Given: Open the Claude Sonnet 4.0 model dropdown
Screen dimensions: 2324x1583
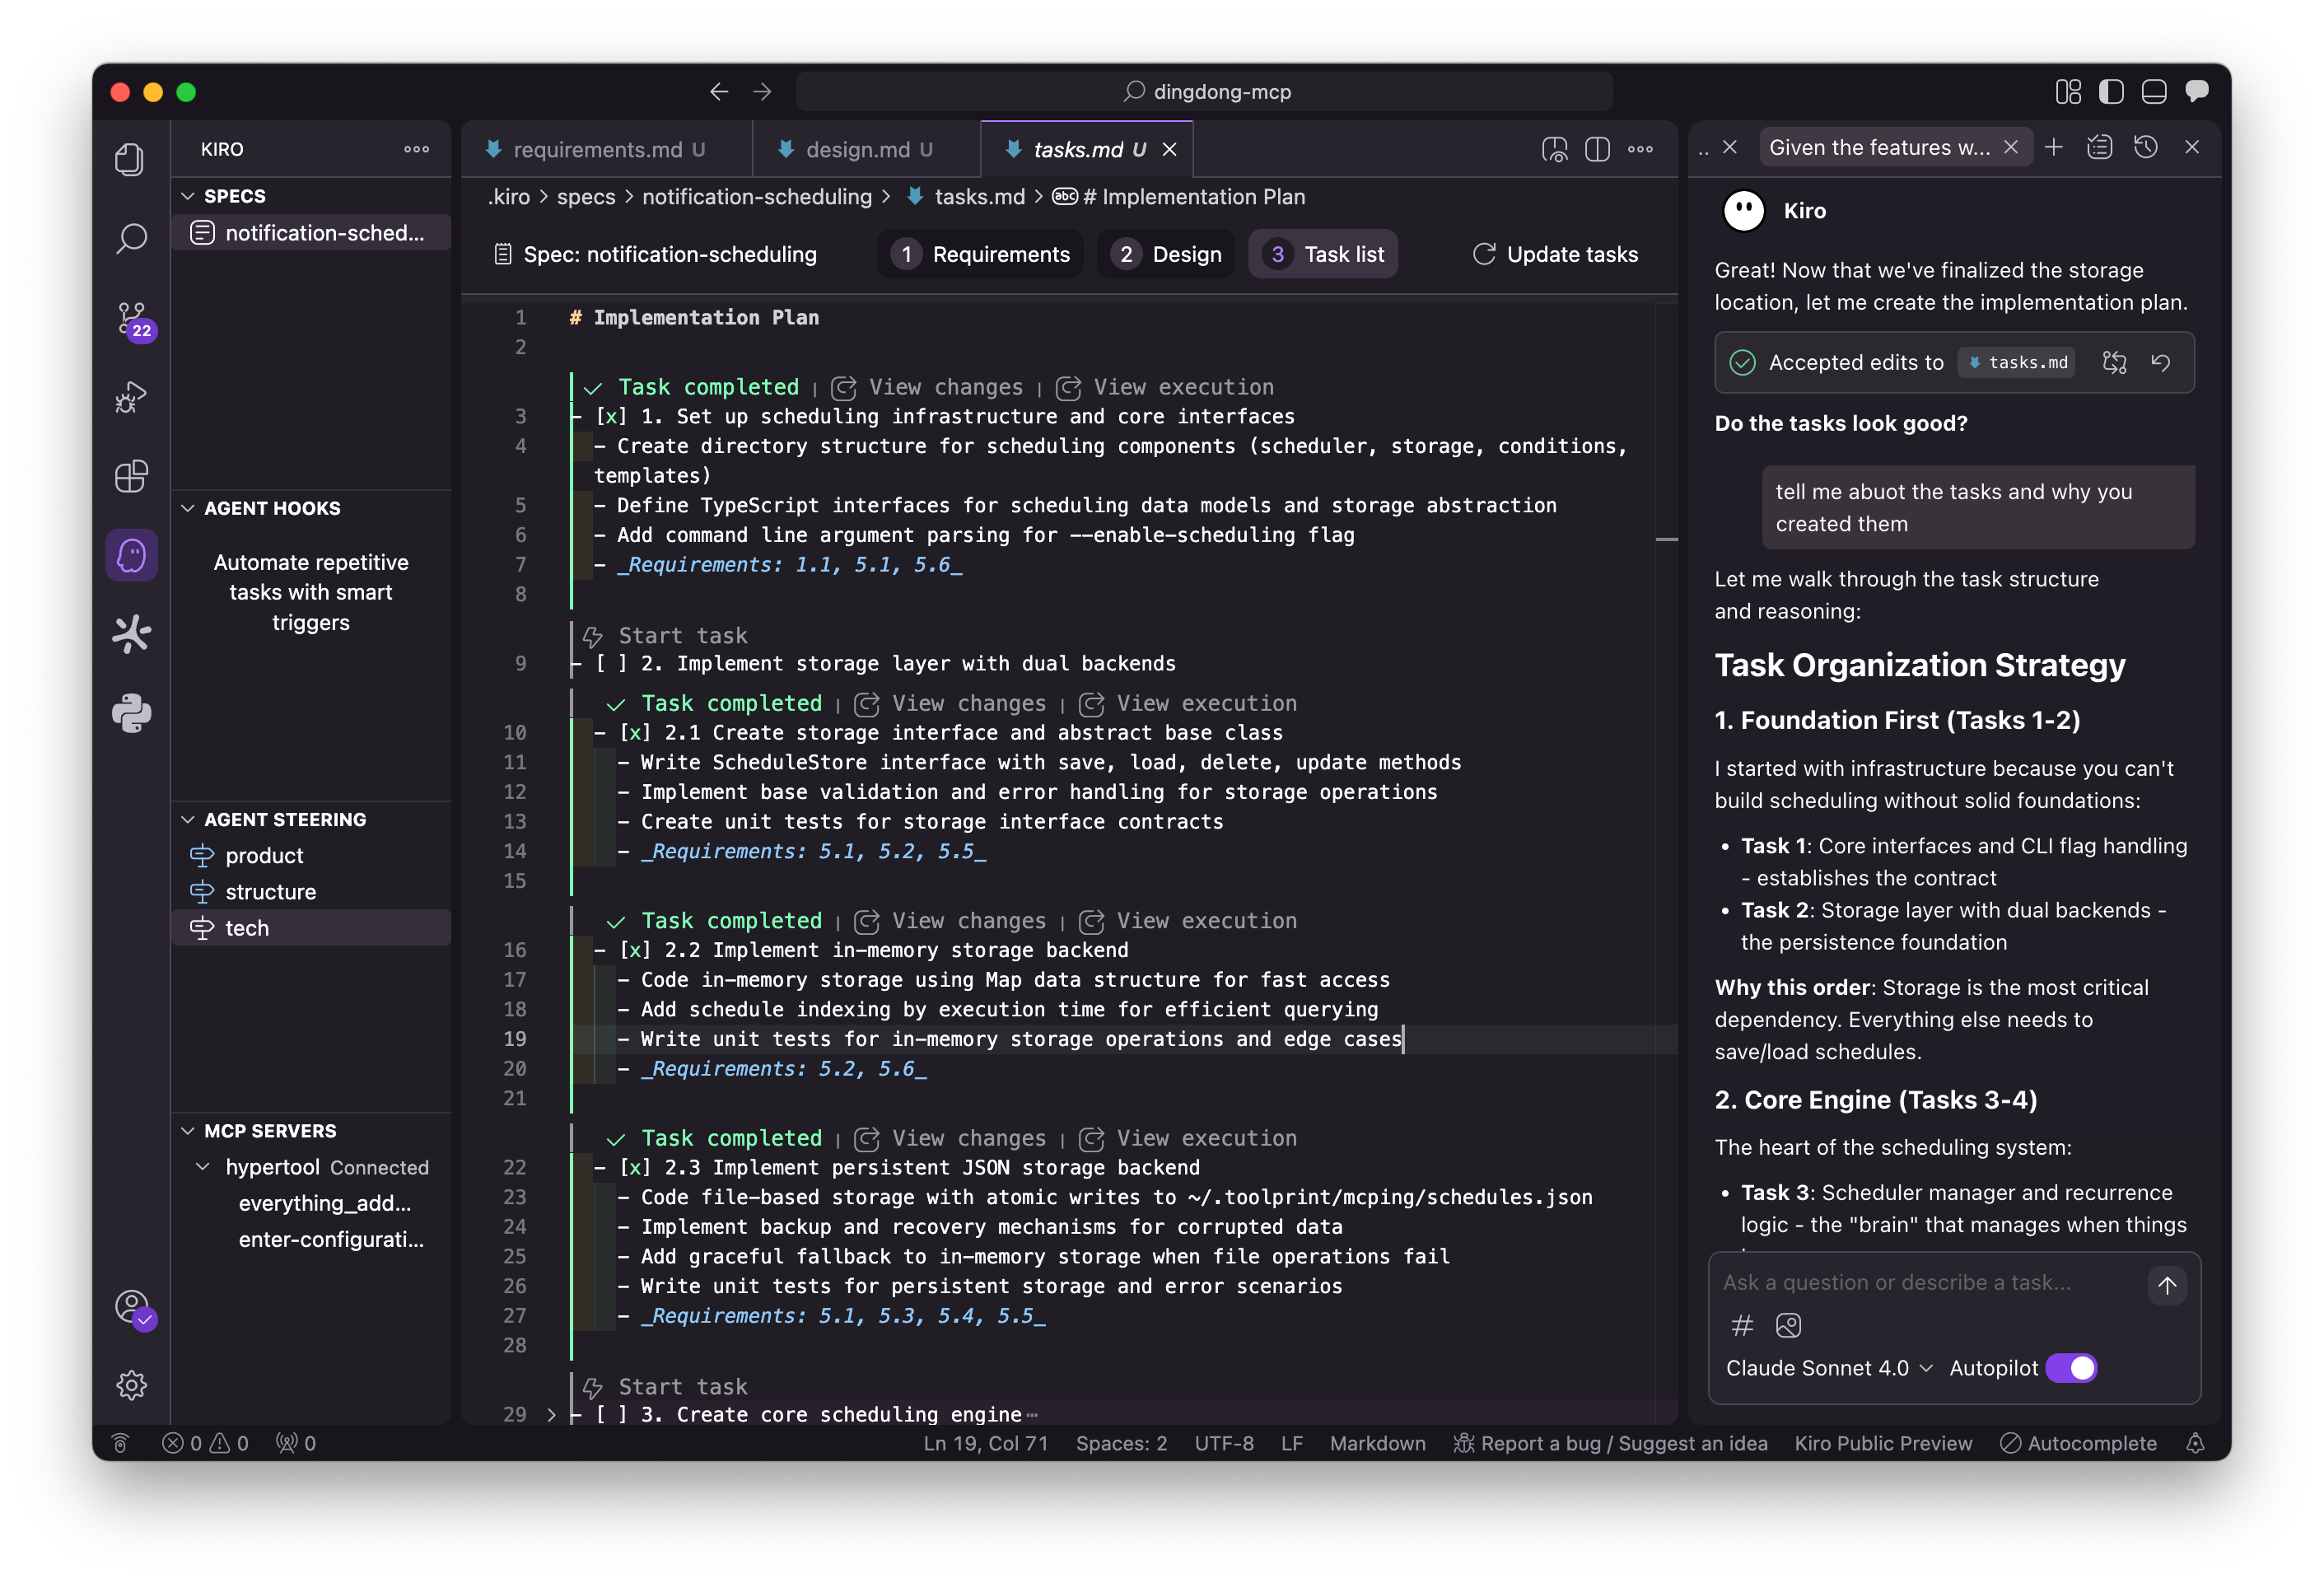Looking at the screenshot, I should click(x=1829, y=1367).
